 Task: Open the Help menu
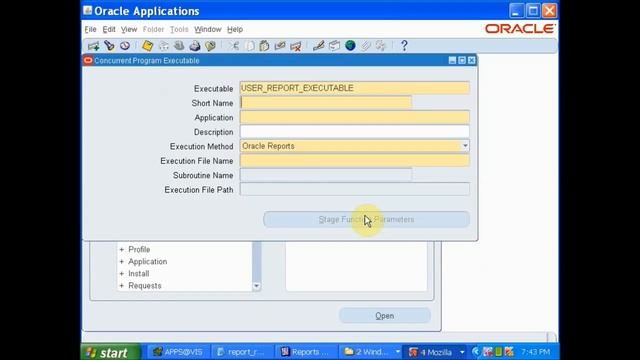(235, 29)
